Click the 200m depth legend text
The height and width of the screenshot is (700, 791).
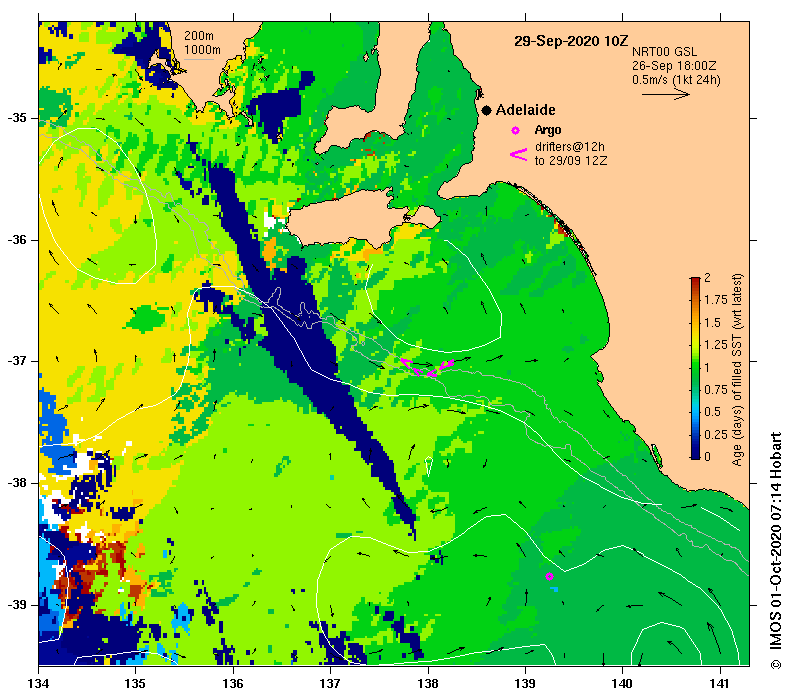point(198,36)
